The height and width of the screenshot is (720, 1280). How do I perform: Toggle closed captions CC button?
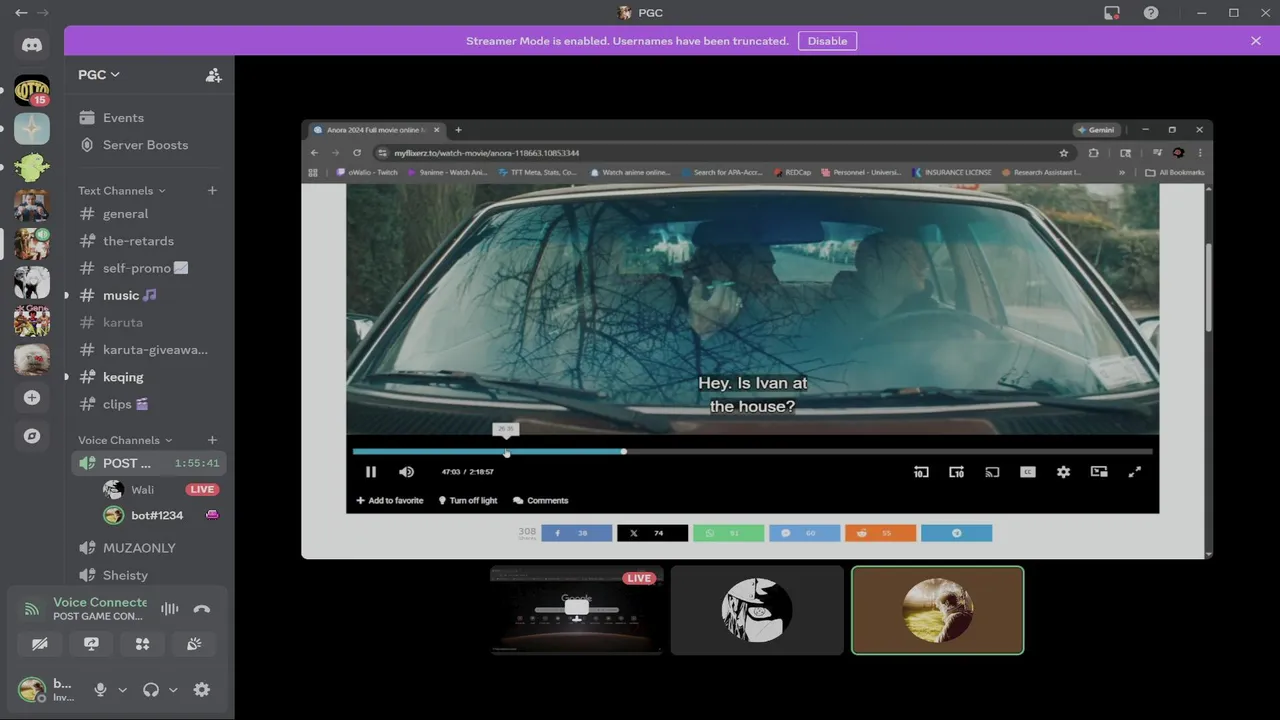pos(1027,472)
